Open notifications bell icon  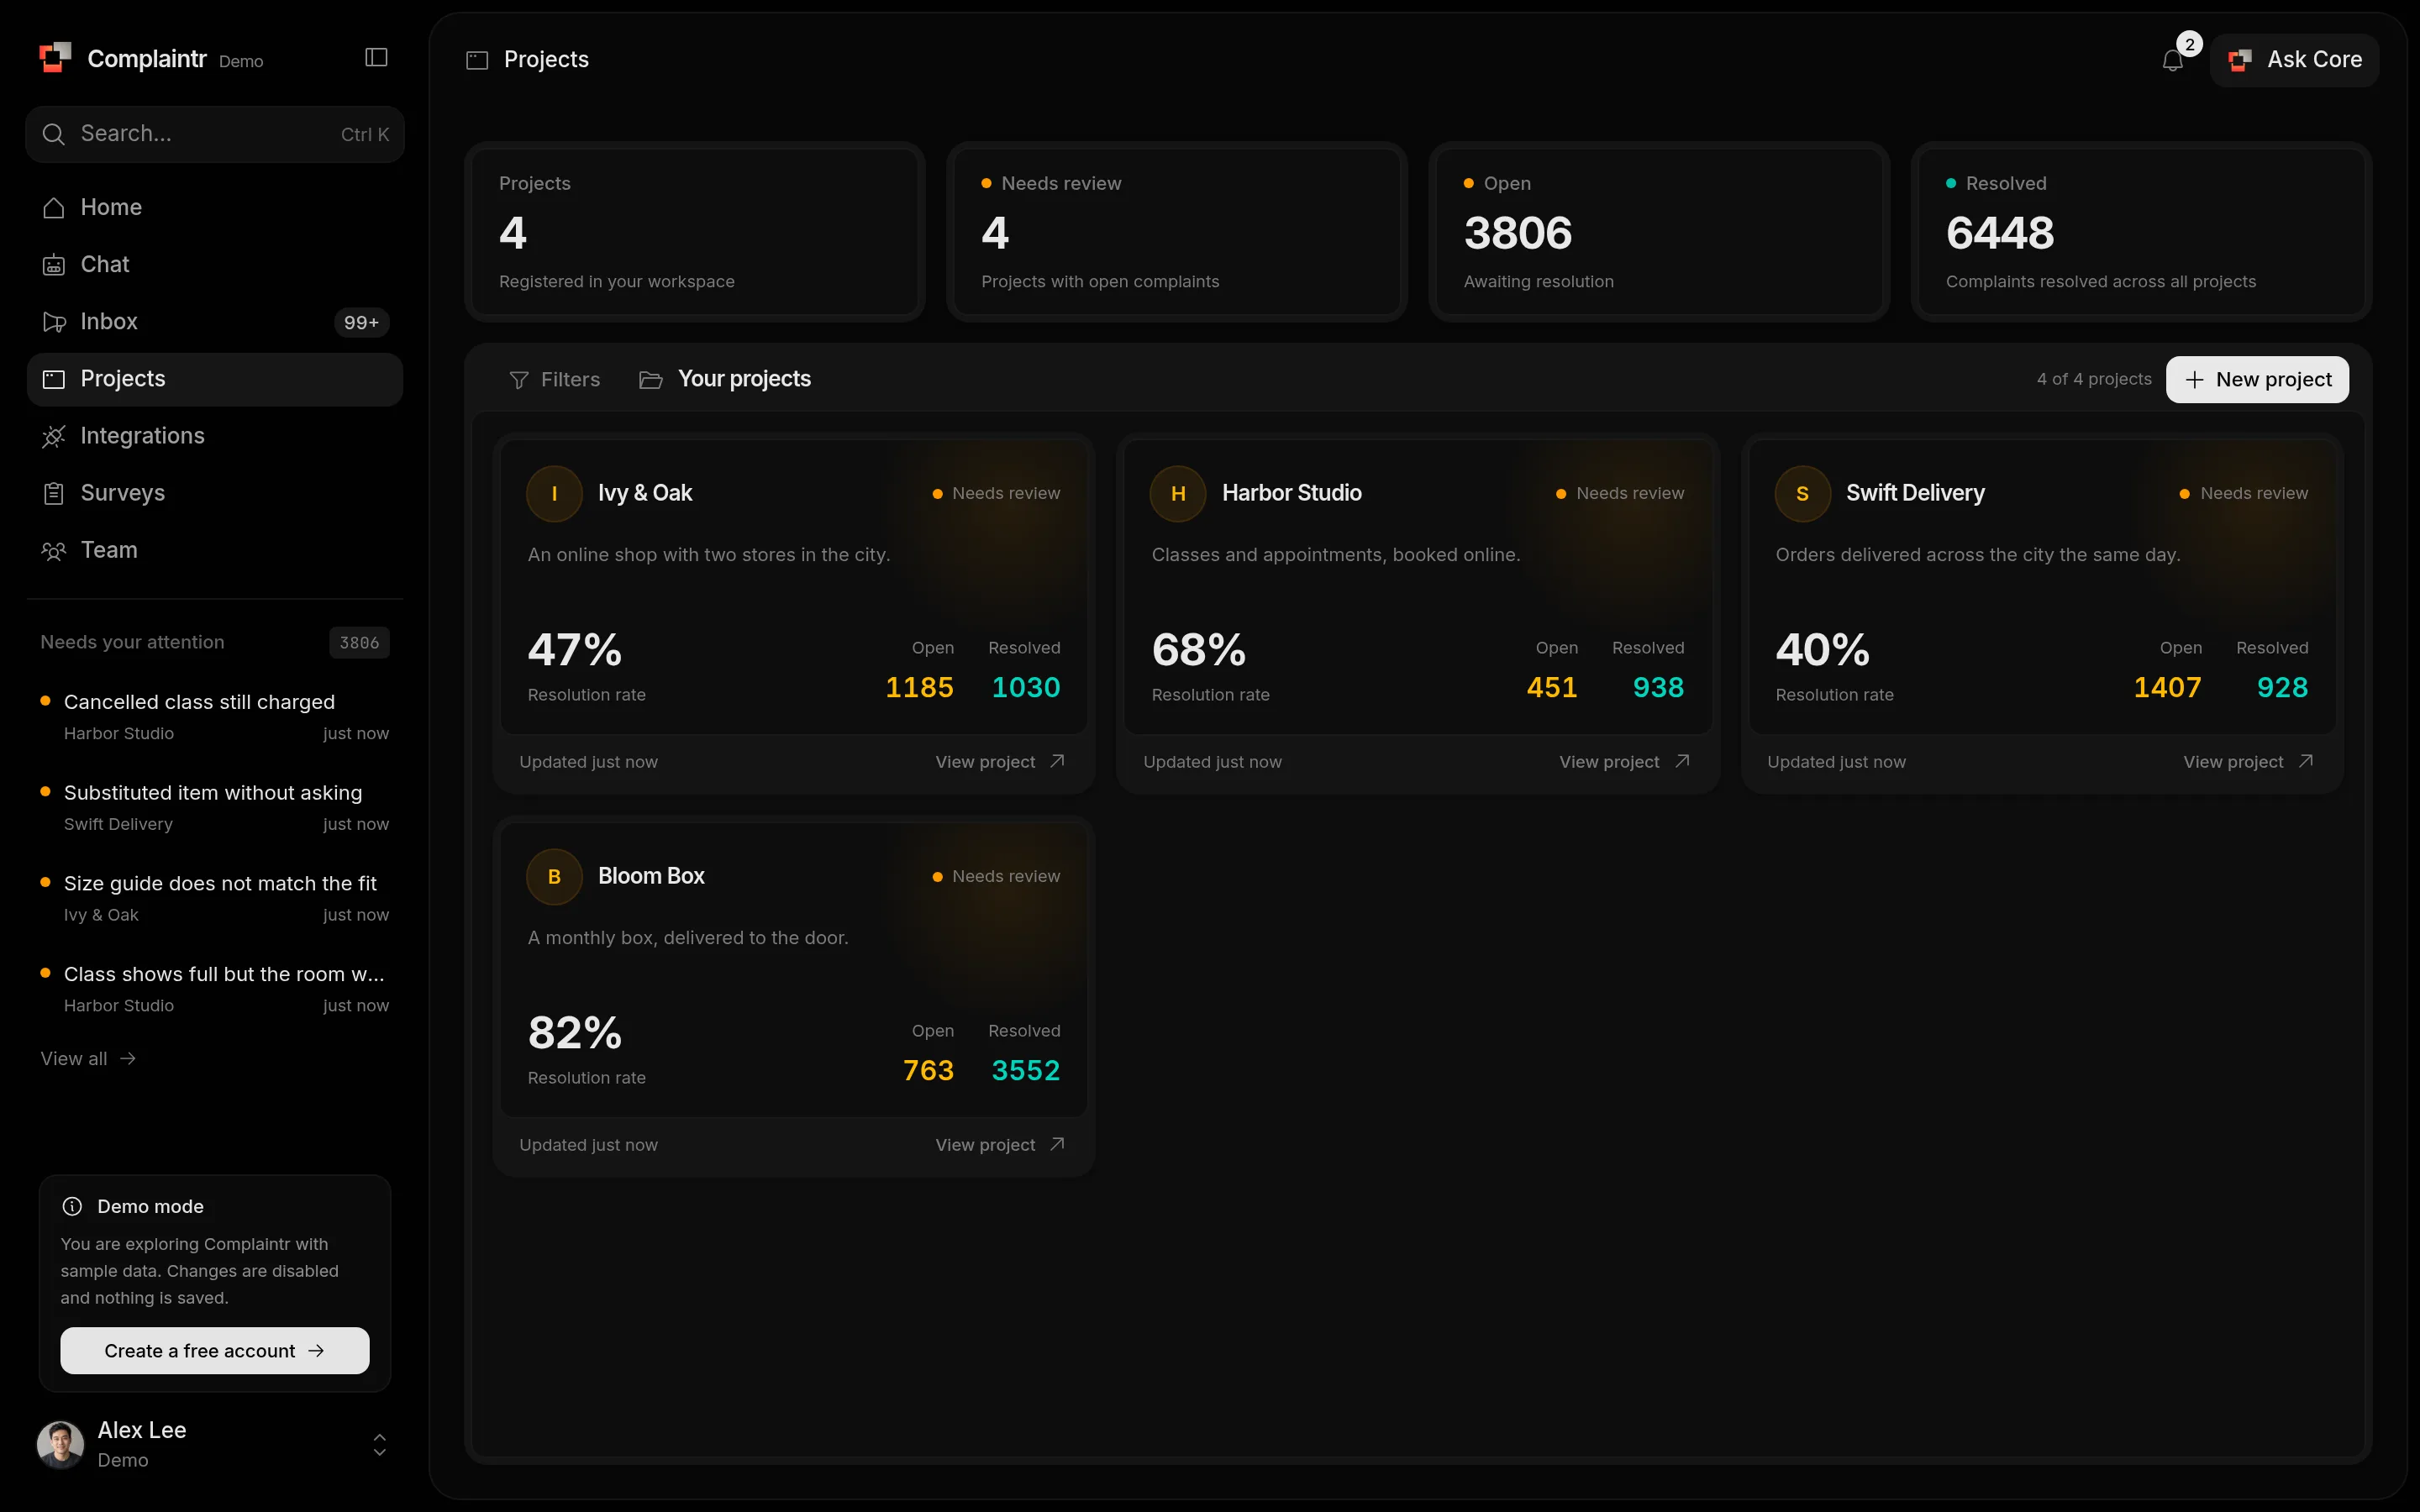2172,60
